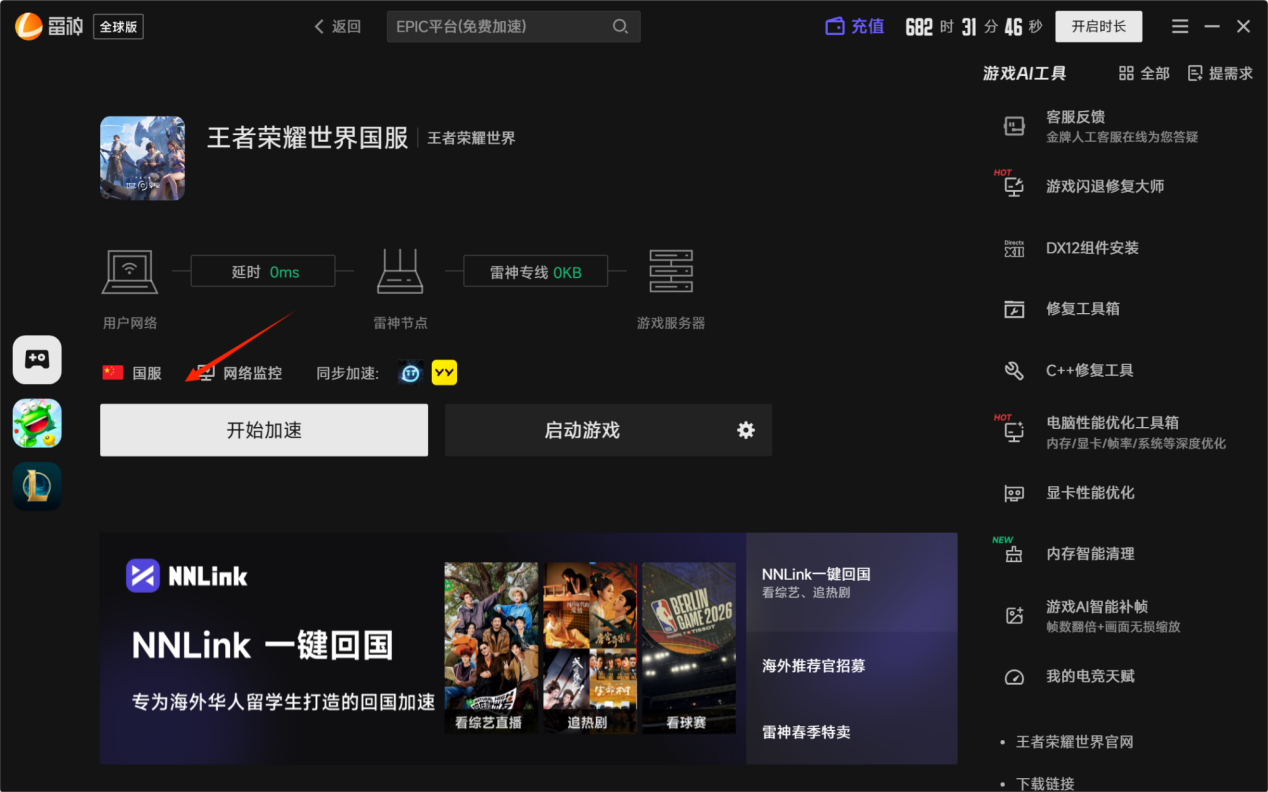Click the search magnifier icon
Image resolution: width=1268 pixels, height=792 pixels.
[621, 27]
